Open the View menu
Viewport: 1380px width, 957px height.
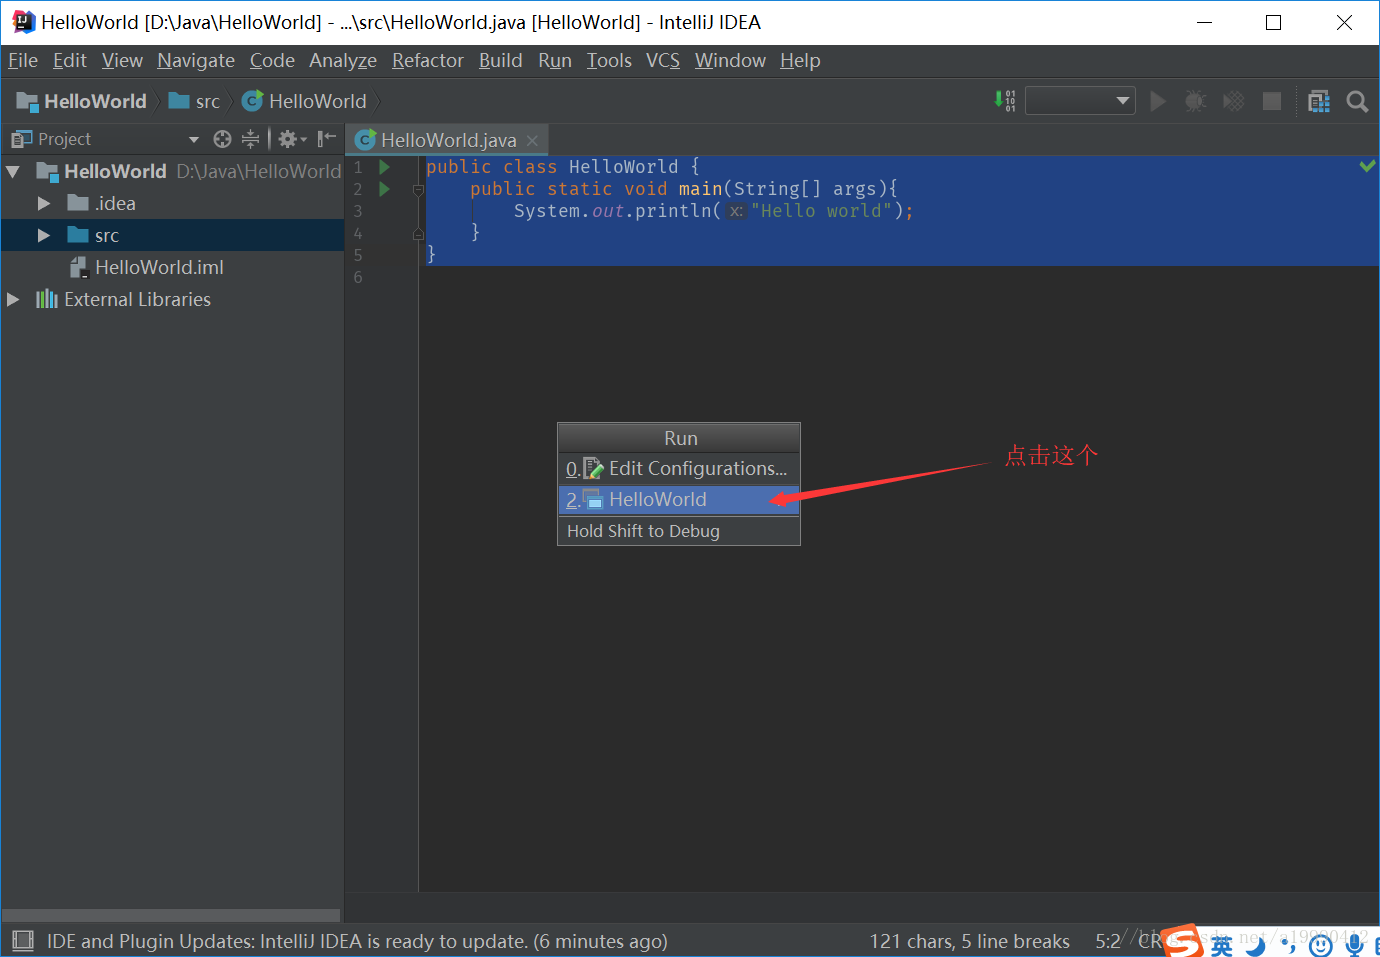122,61
